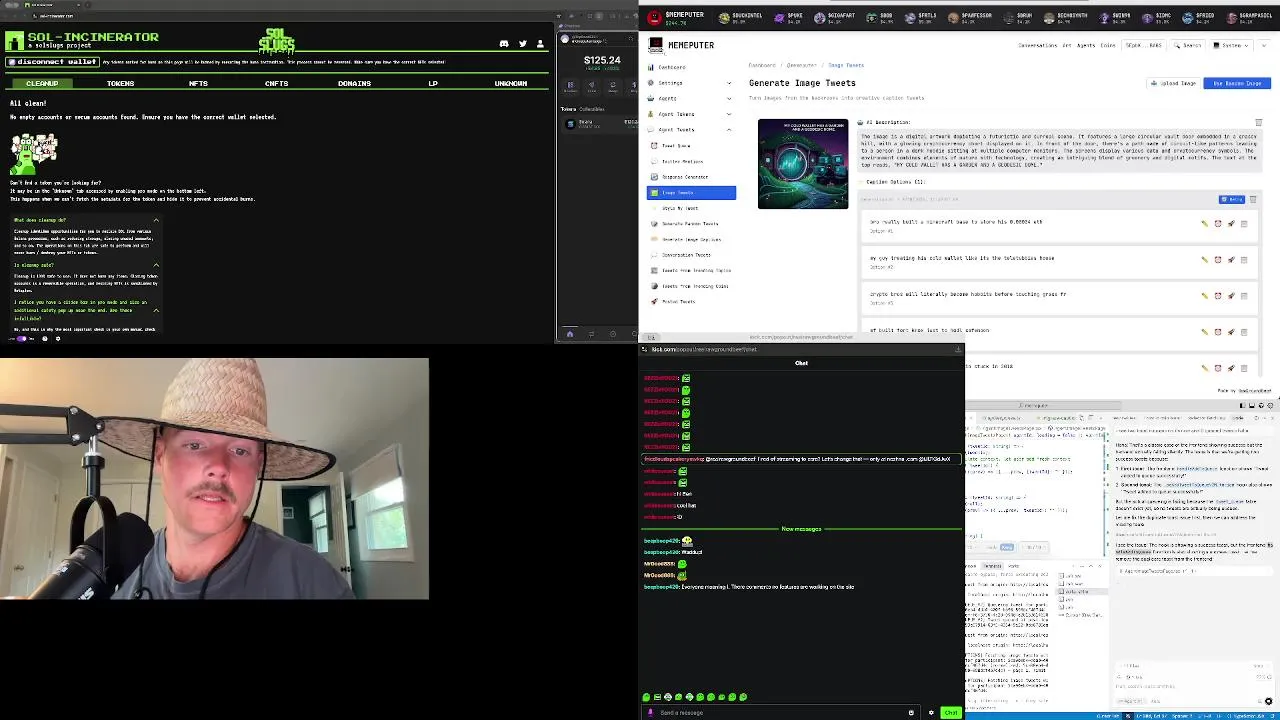Switch to the LP tab
This screenshot has width=1280, height=720.
[x=433, y=83]
